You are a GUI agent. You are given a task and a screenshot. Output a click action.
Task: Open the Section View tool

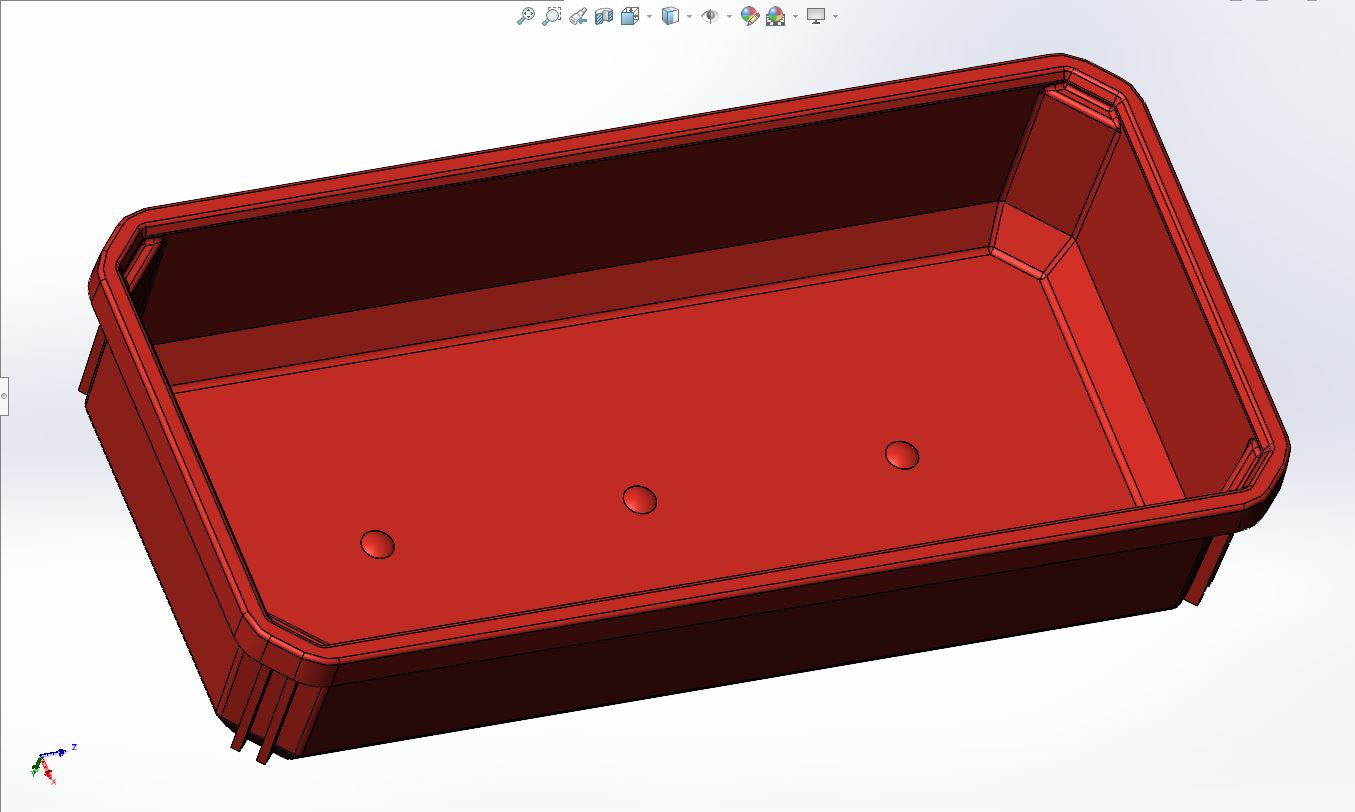603,16
